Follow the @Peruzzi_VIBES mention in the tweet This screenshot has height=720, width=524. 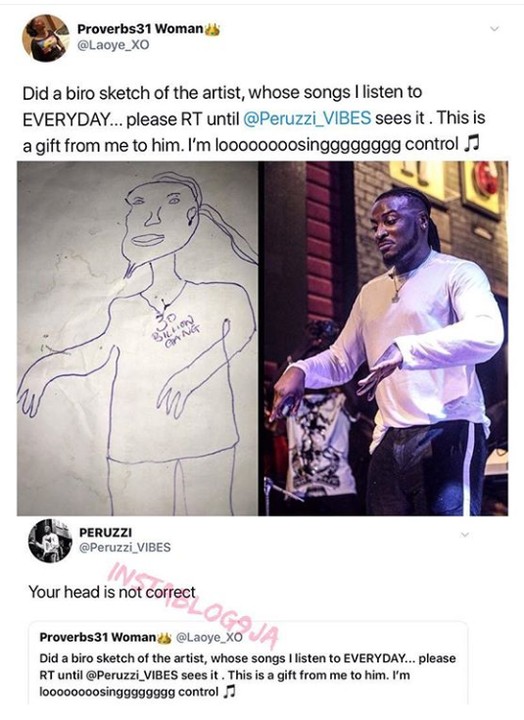[x=306, y=118]
